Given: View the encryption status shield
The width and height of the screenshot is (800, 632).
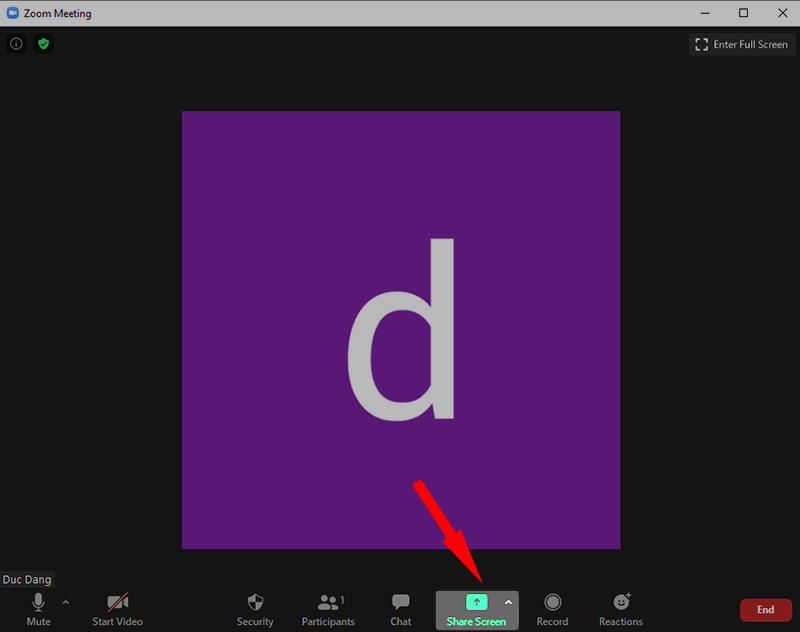Looking at the screenshot, I should [x=43, y=44].
